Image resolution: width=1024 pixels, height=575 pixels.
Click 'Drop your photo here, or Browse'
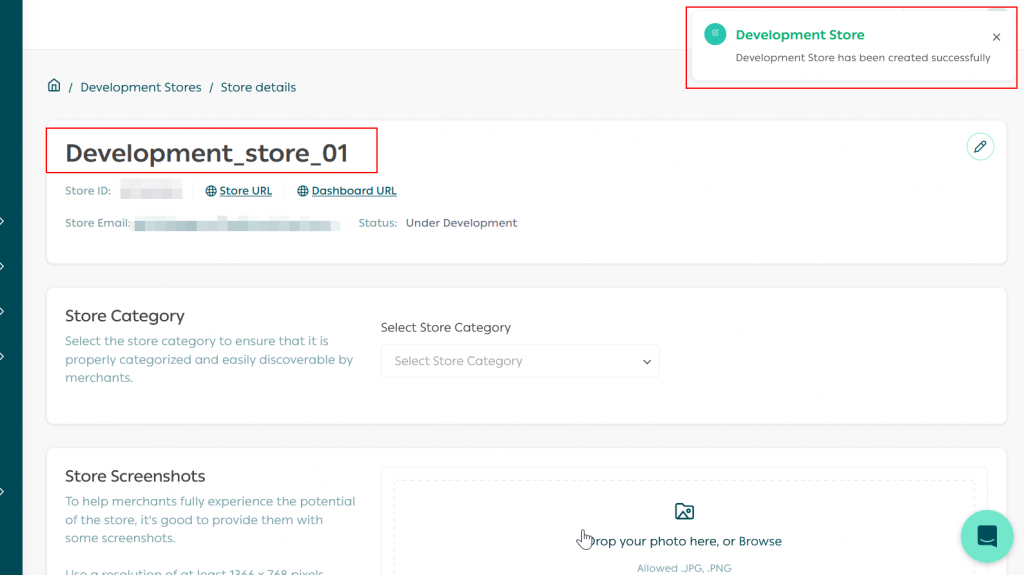[x=684, y=541]
